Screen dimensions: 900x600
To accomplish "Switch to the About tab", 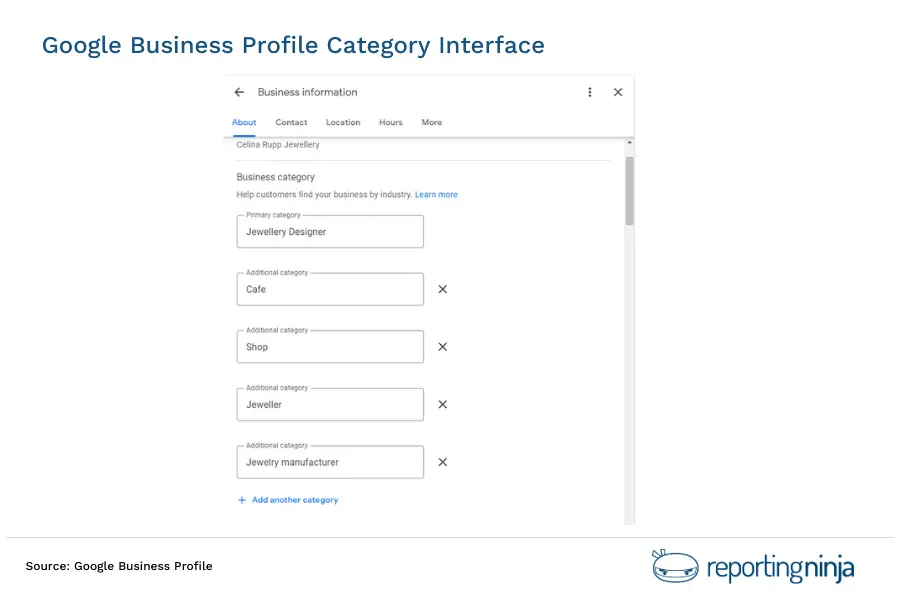I will [x=244, y=123].
